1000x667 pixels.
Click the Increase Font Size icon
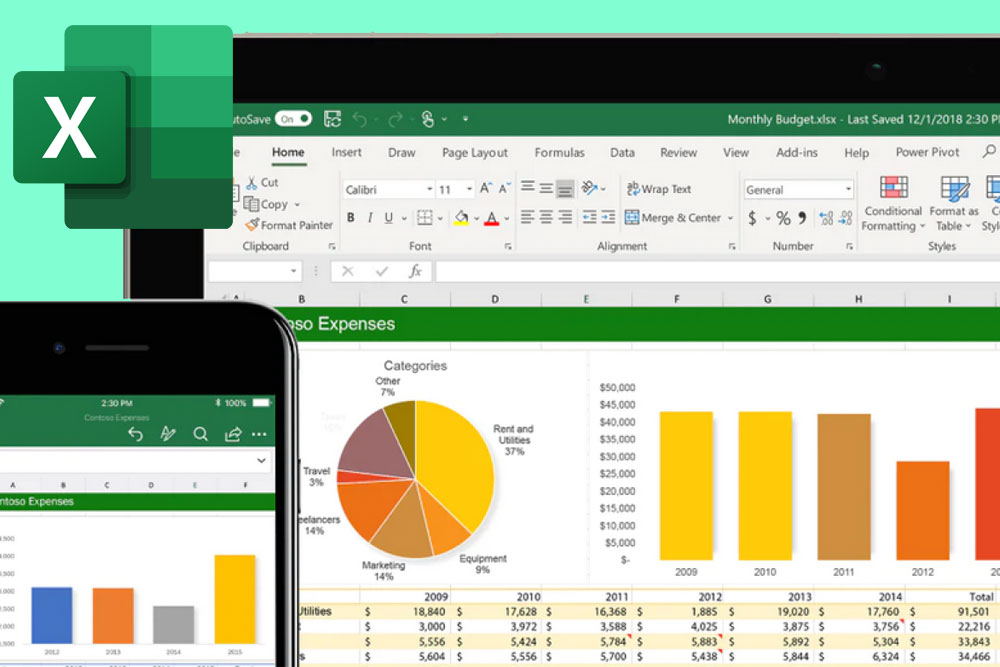pos(486,188)
